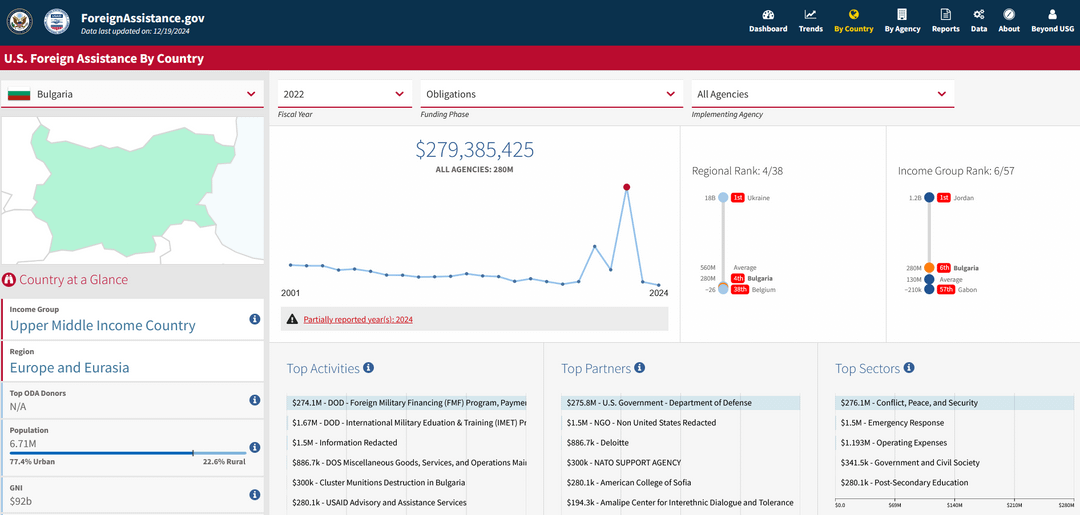Open the Beyond USG person icon
This screenshot has height=515, width=1080.
(1052, 14)
